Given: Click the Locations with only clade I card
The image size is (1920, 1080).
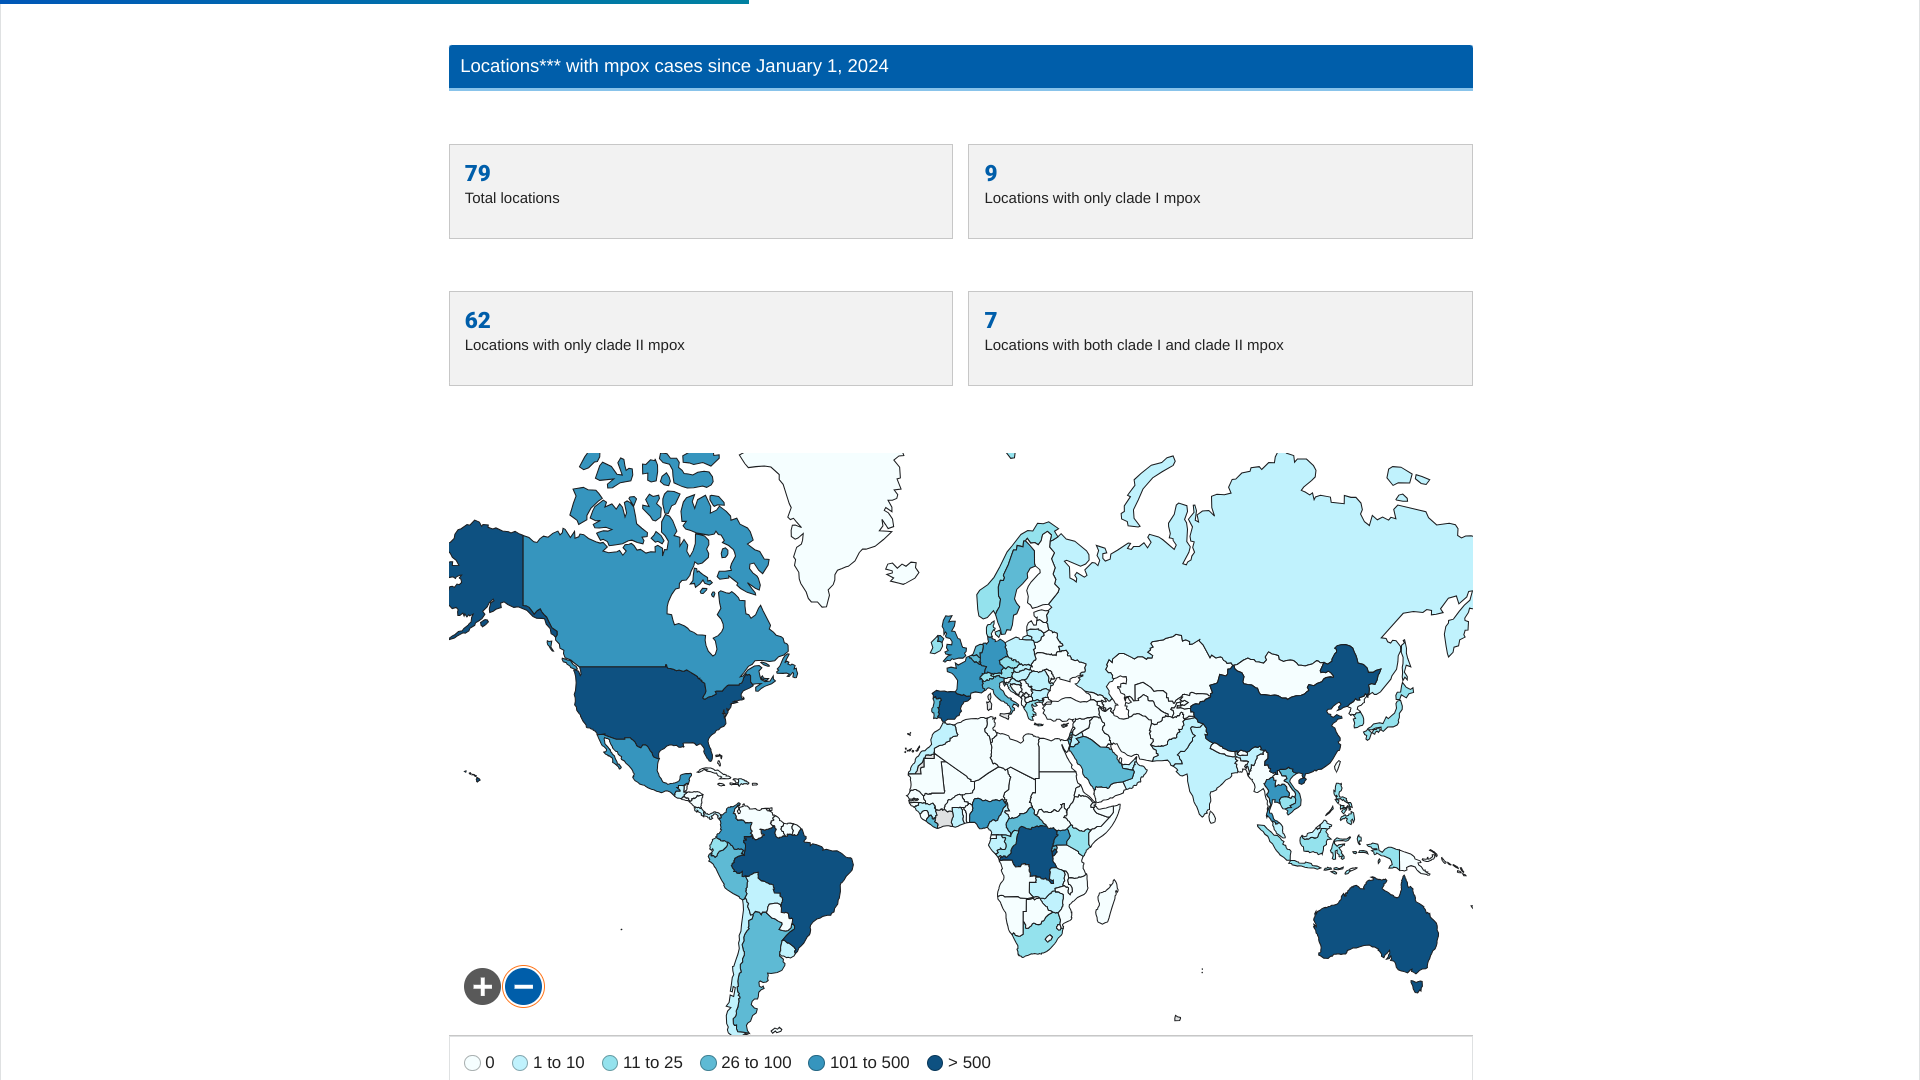Looking at the screenshot, I should pos(1219,191).
